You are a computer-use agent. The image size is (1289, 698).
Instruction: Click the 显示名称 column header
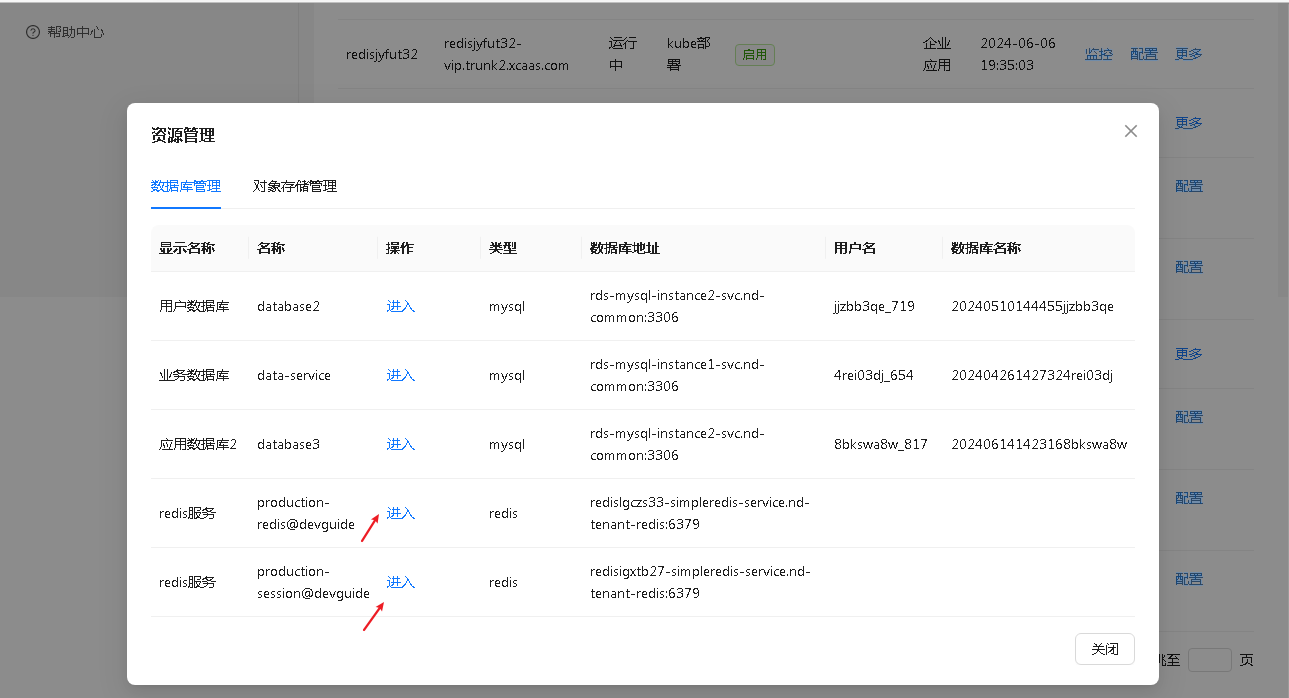tap(187, 248)
